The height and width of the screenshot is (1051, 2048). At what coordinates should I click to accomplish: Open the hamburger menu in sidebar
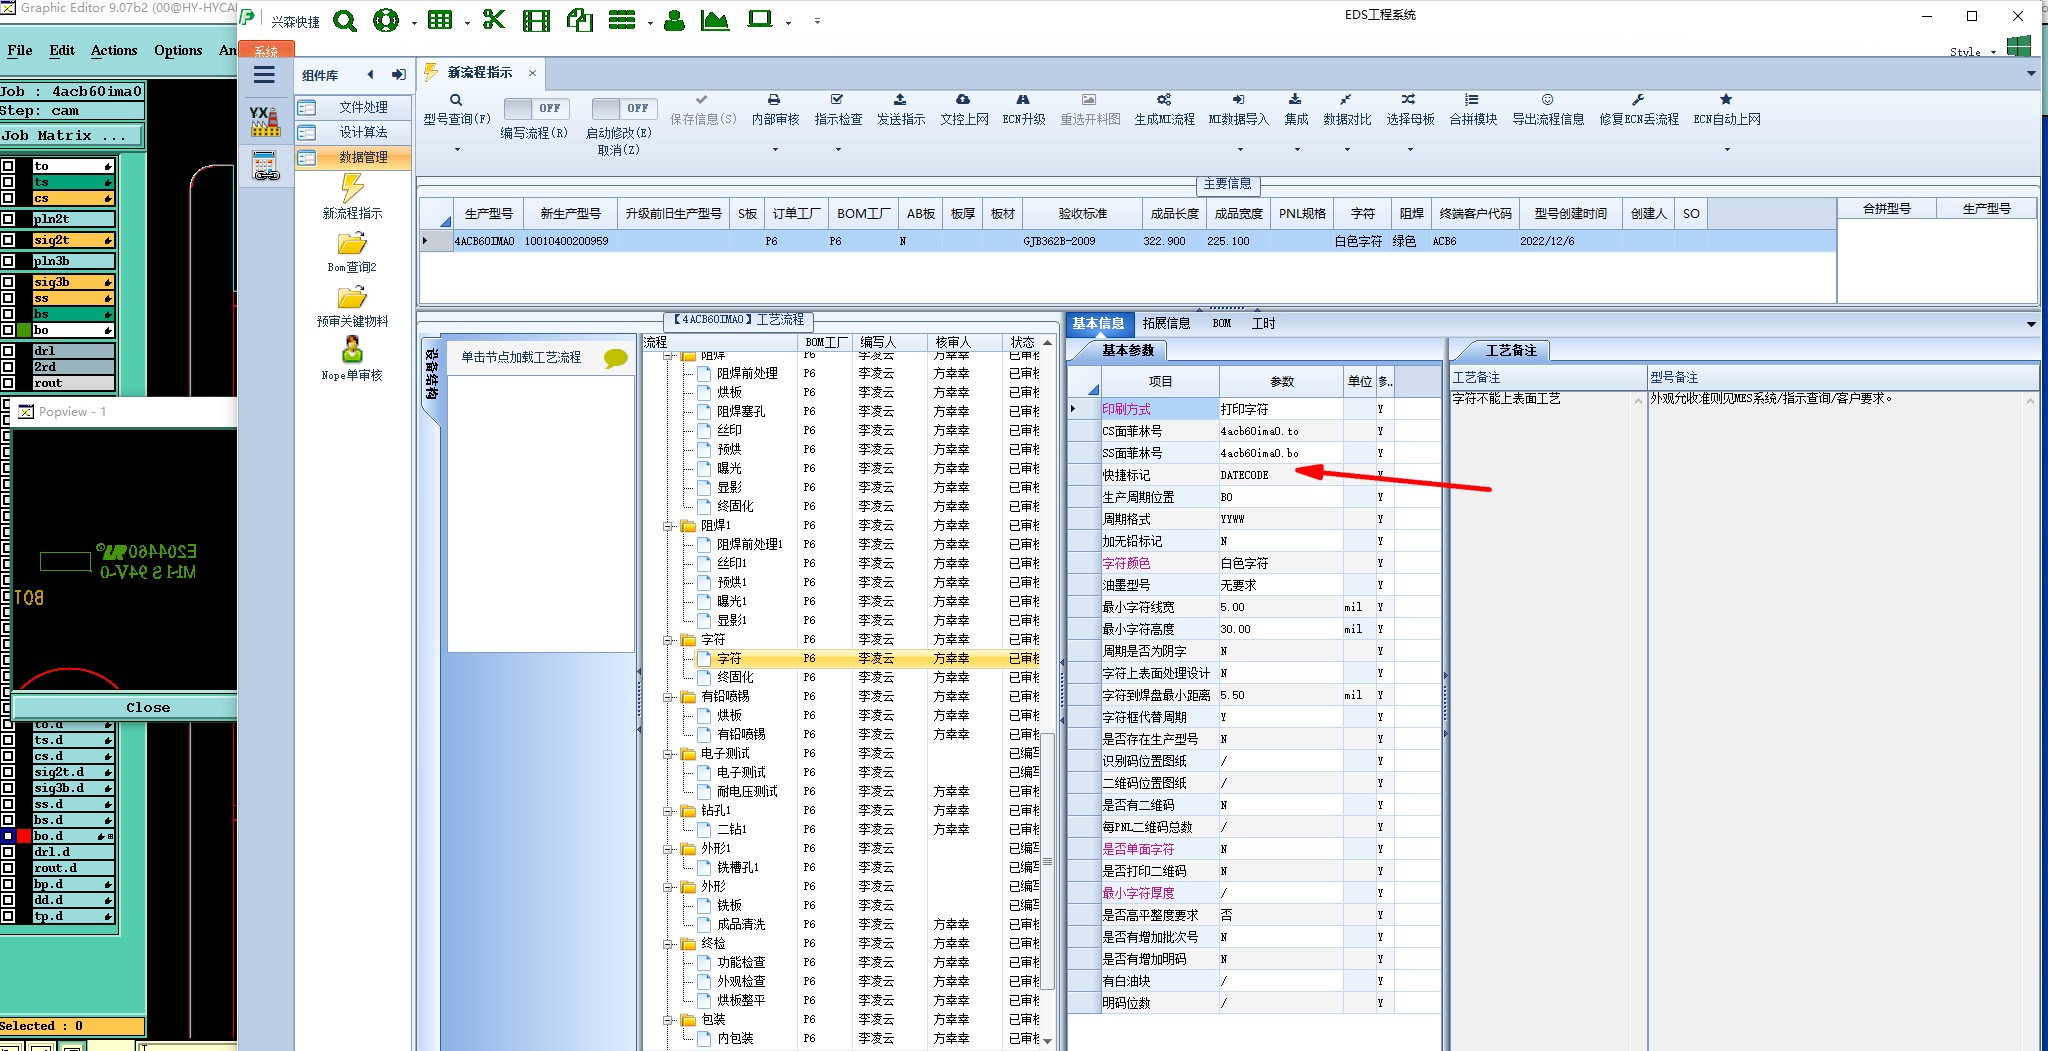tap(264, 75)
